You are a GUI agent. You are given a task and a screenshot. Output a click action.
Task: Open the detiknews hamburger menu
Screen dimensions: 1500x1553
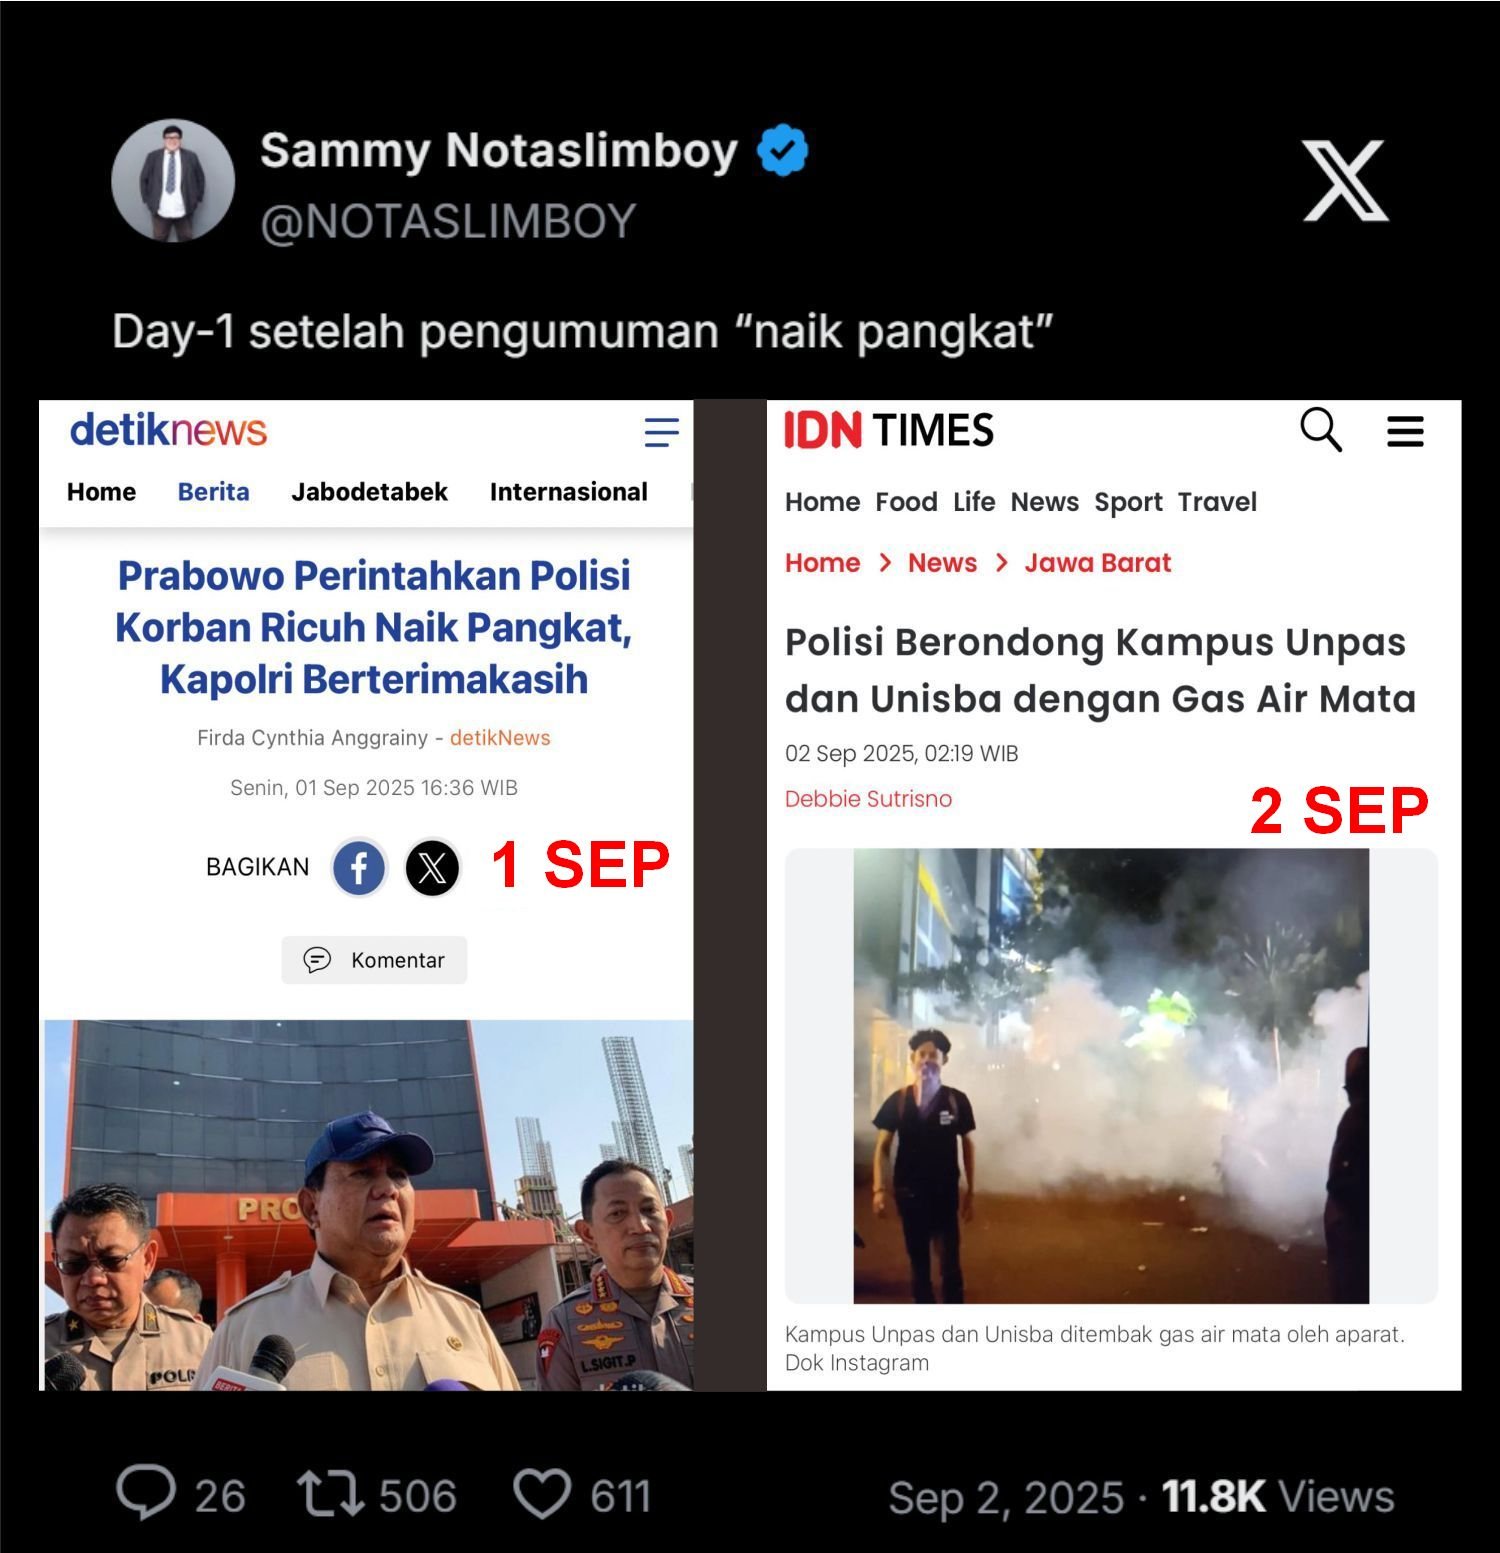pos(661,432)
